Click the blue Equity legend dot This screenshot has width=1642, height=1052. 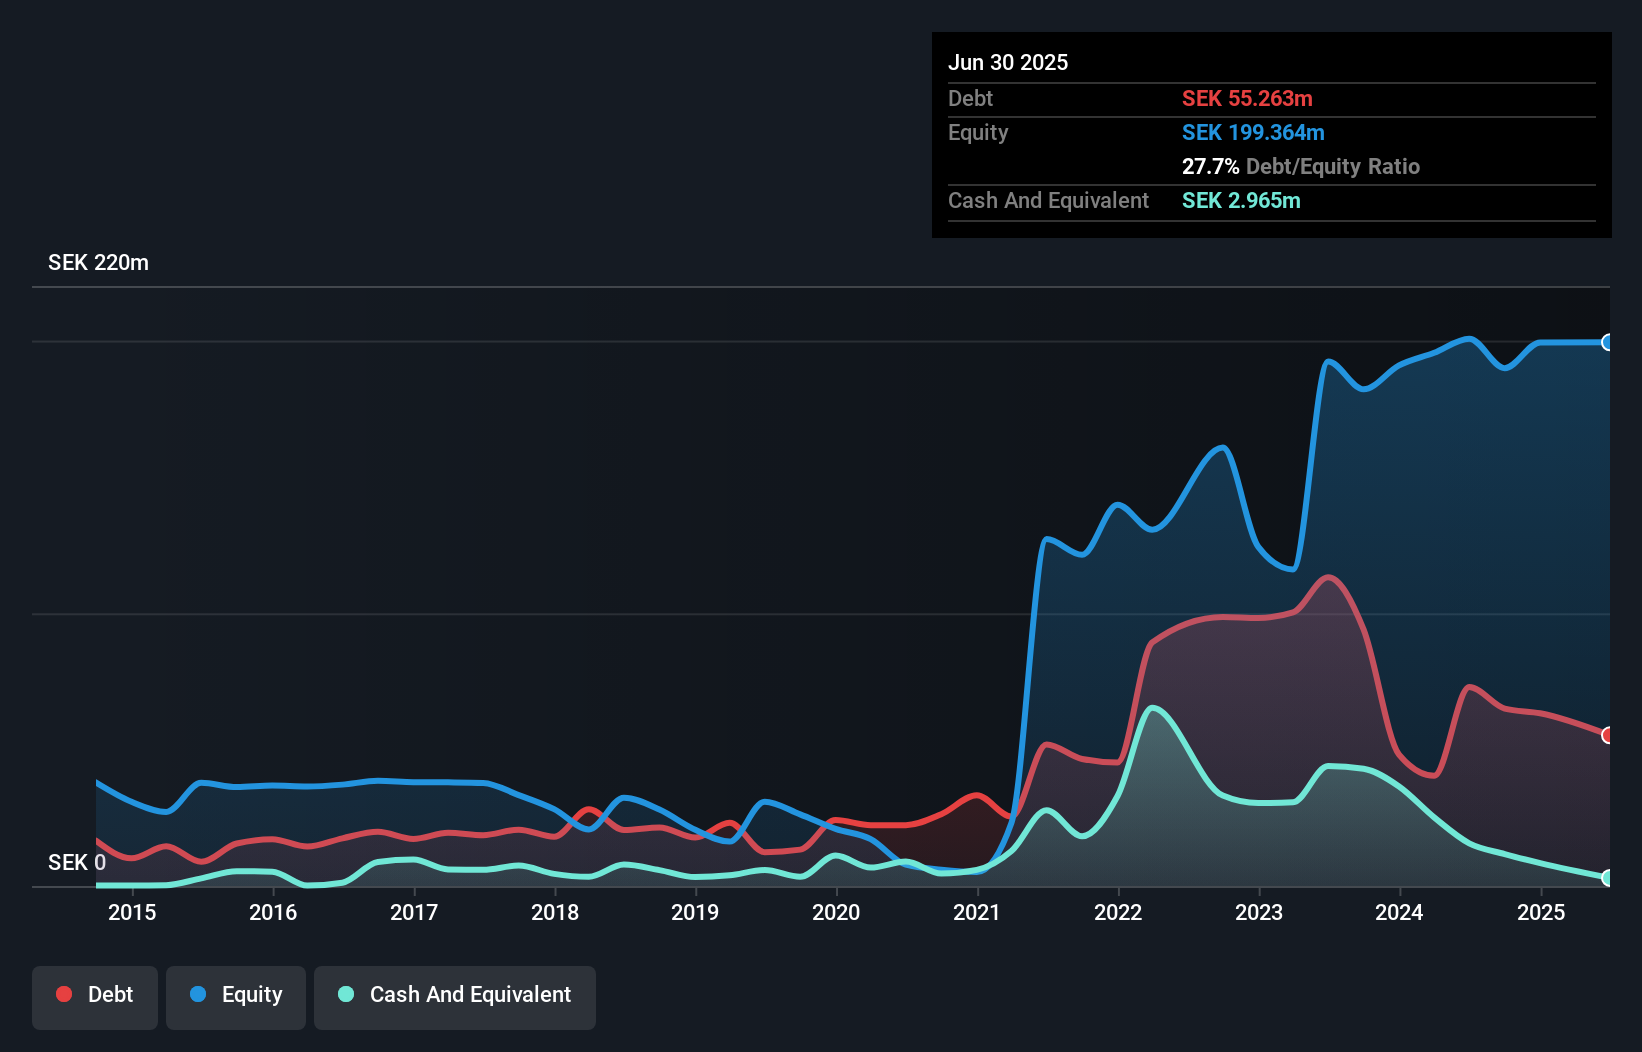[198, 994]
